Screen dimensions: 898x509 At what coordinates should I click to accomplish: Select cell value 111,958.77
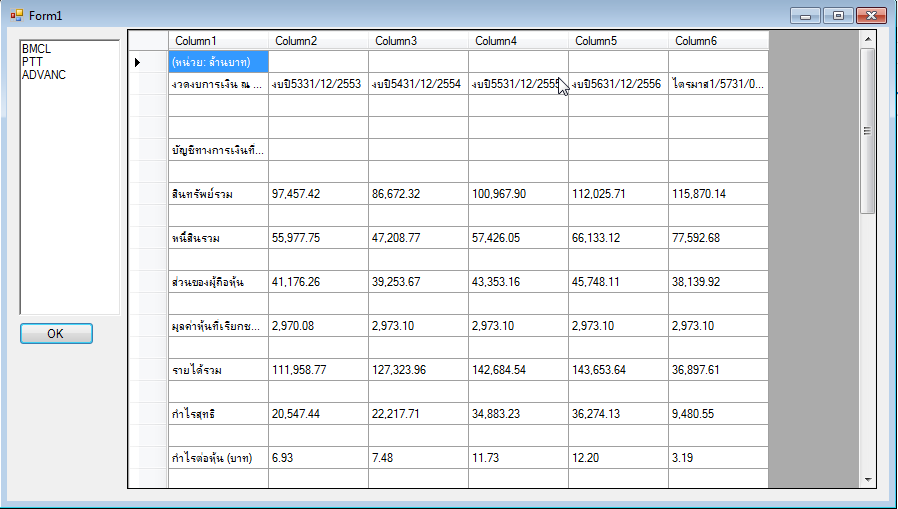point(318,370)
